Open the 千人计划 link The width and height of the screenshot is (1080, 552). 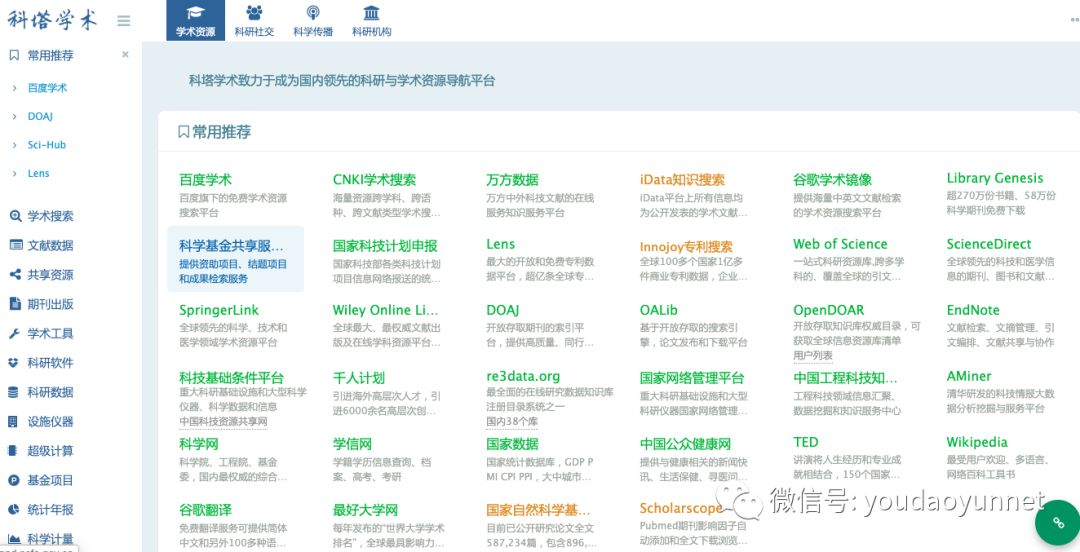point(359,378)
